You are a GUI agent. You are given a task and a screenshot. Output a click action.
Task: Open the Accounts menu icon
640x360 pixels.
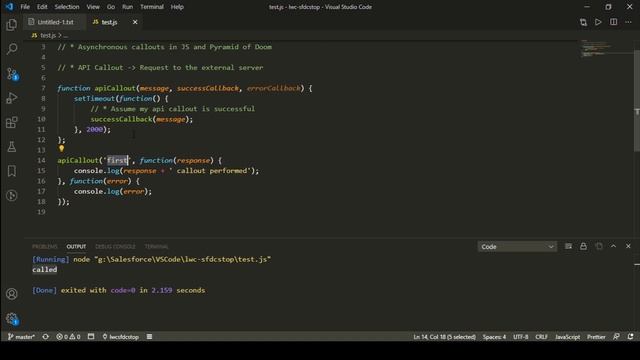tap(11, 293)
